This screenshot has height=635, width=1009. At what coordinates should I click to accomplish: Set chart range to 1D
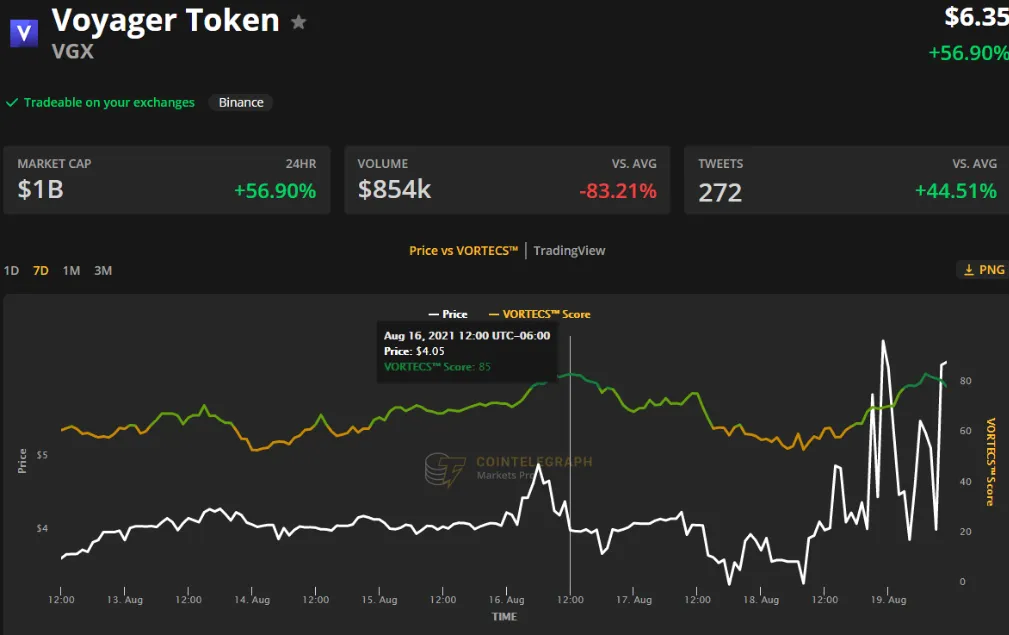tap(11, 271)
